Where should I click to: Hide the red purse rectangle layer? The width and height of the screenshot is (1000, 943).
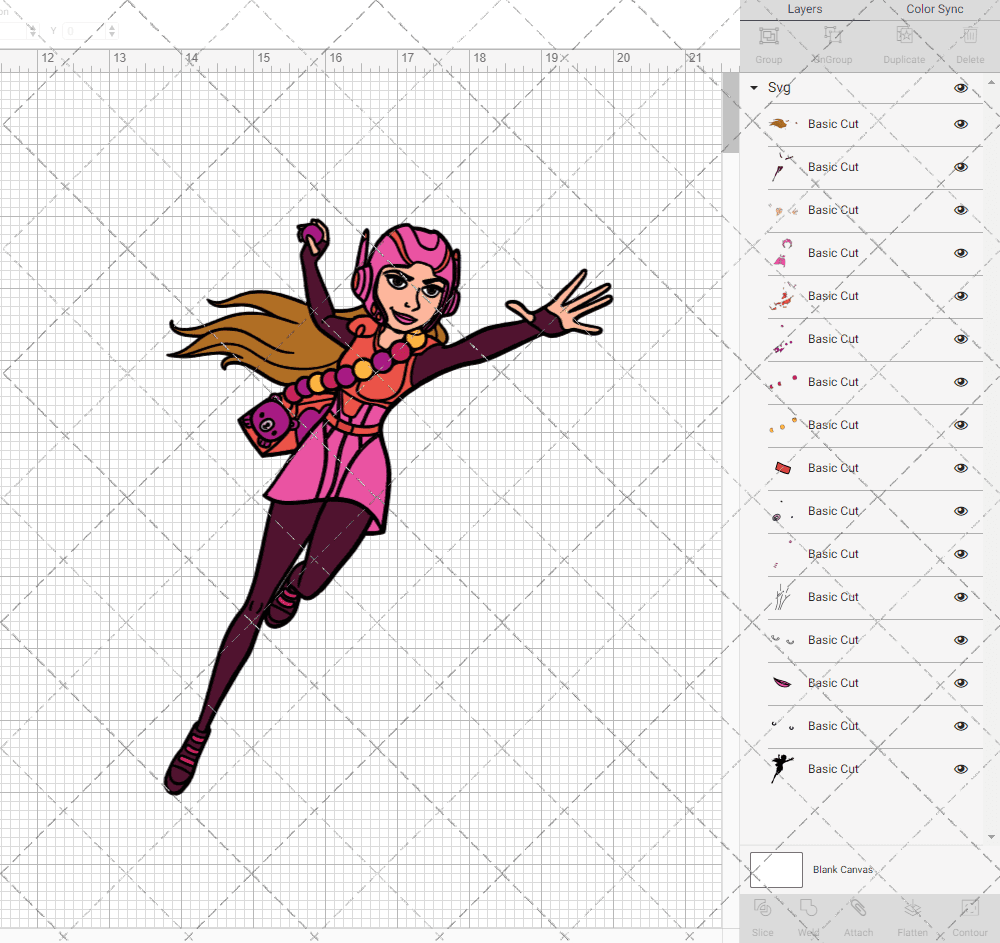pos(960,468)
